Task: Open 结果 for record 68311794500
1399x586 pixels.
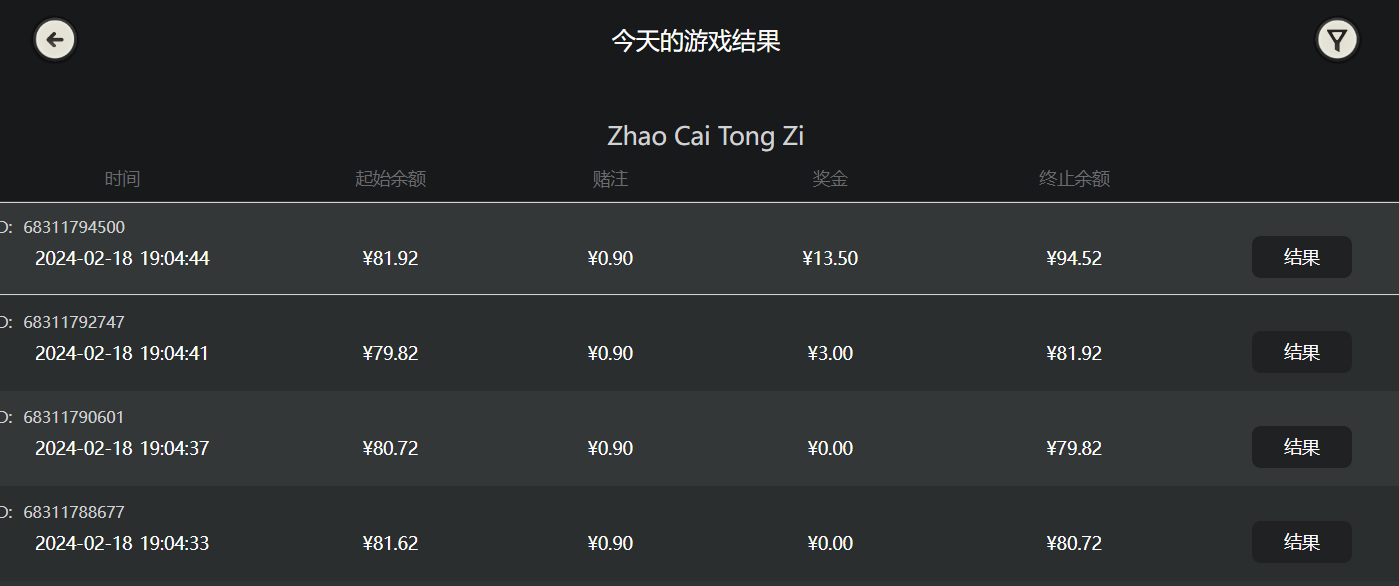Action: [x=1301, y=257]
